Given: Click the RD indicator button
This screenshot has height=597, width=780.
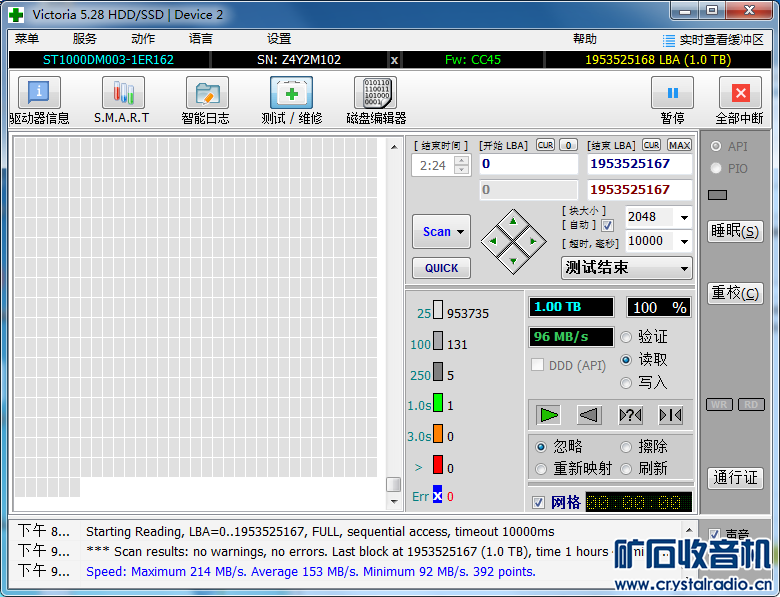Looking at the screenshot, I should pos(751,404).
